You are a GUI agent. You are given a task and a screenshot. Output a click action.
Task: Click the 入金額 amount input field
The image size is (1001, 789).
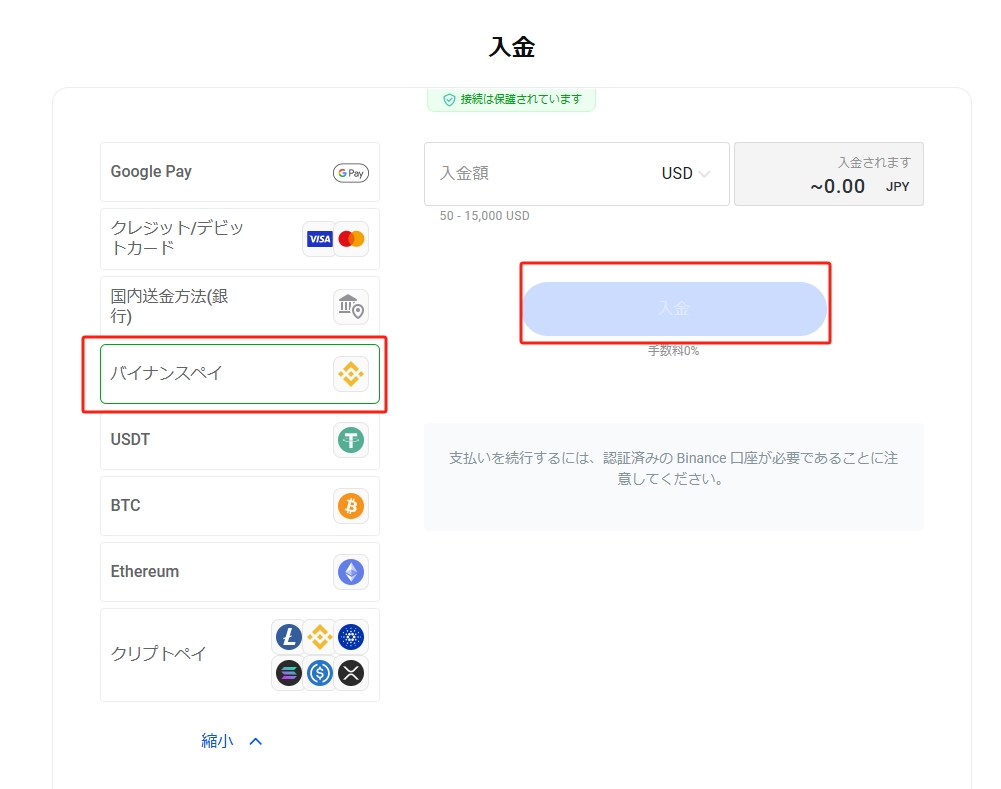(540, 174)
